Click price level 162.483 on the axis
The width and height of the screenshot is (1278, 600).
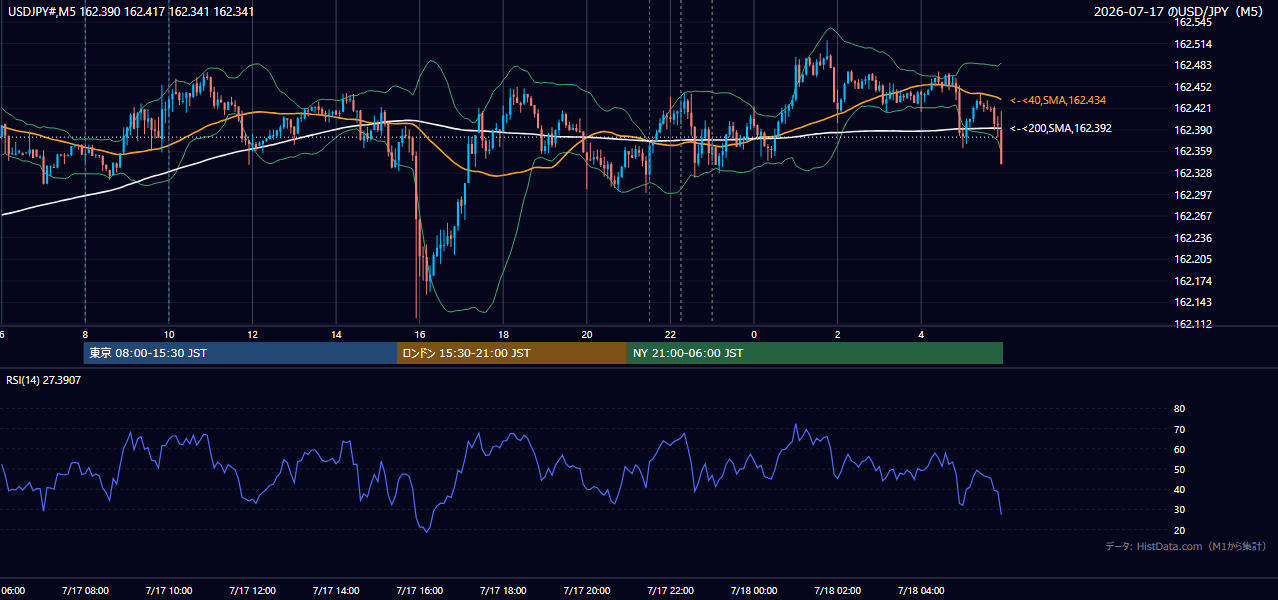pos(1192,65)
